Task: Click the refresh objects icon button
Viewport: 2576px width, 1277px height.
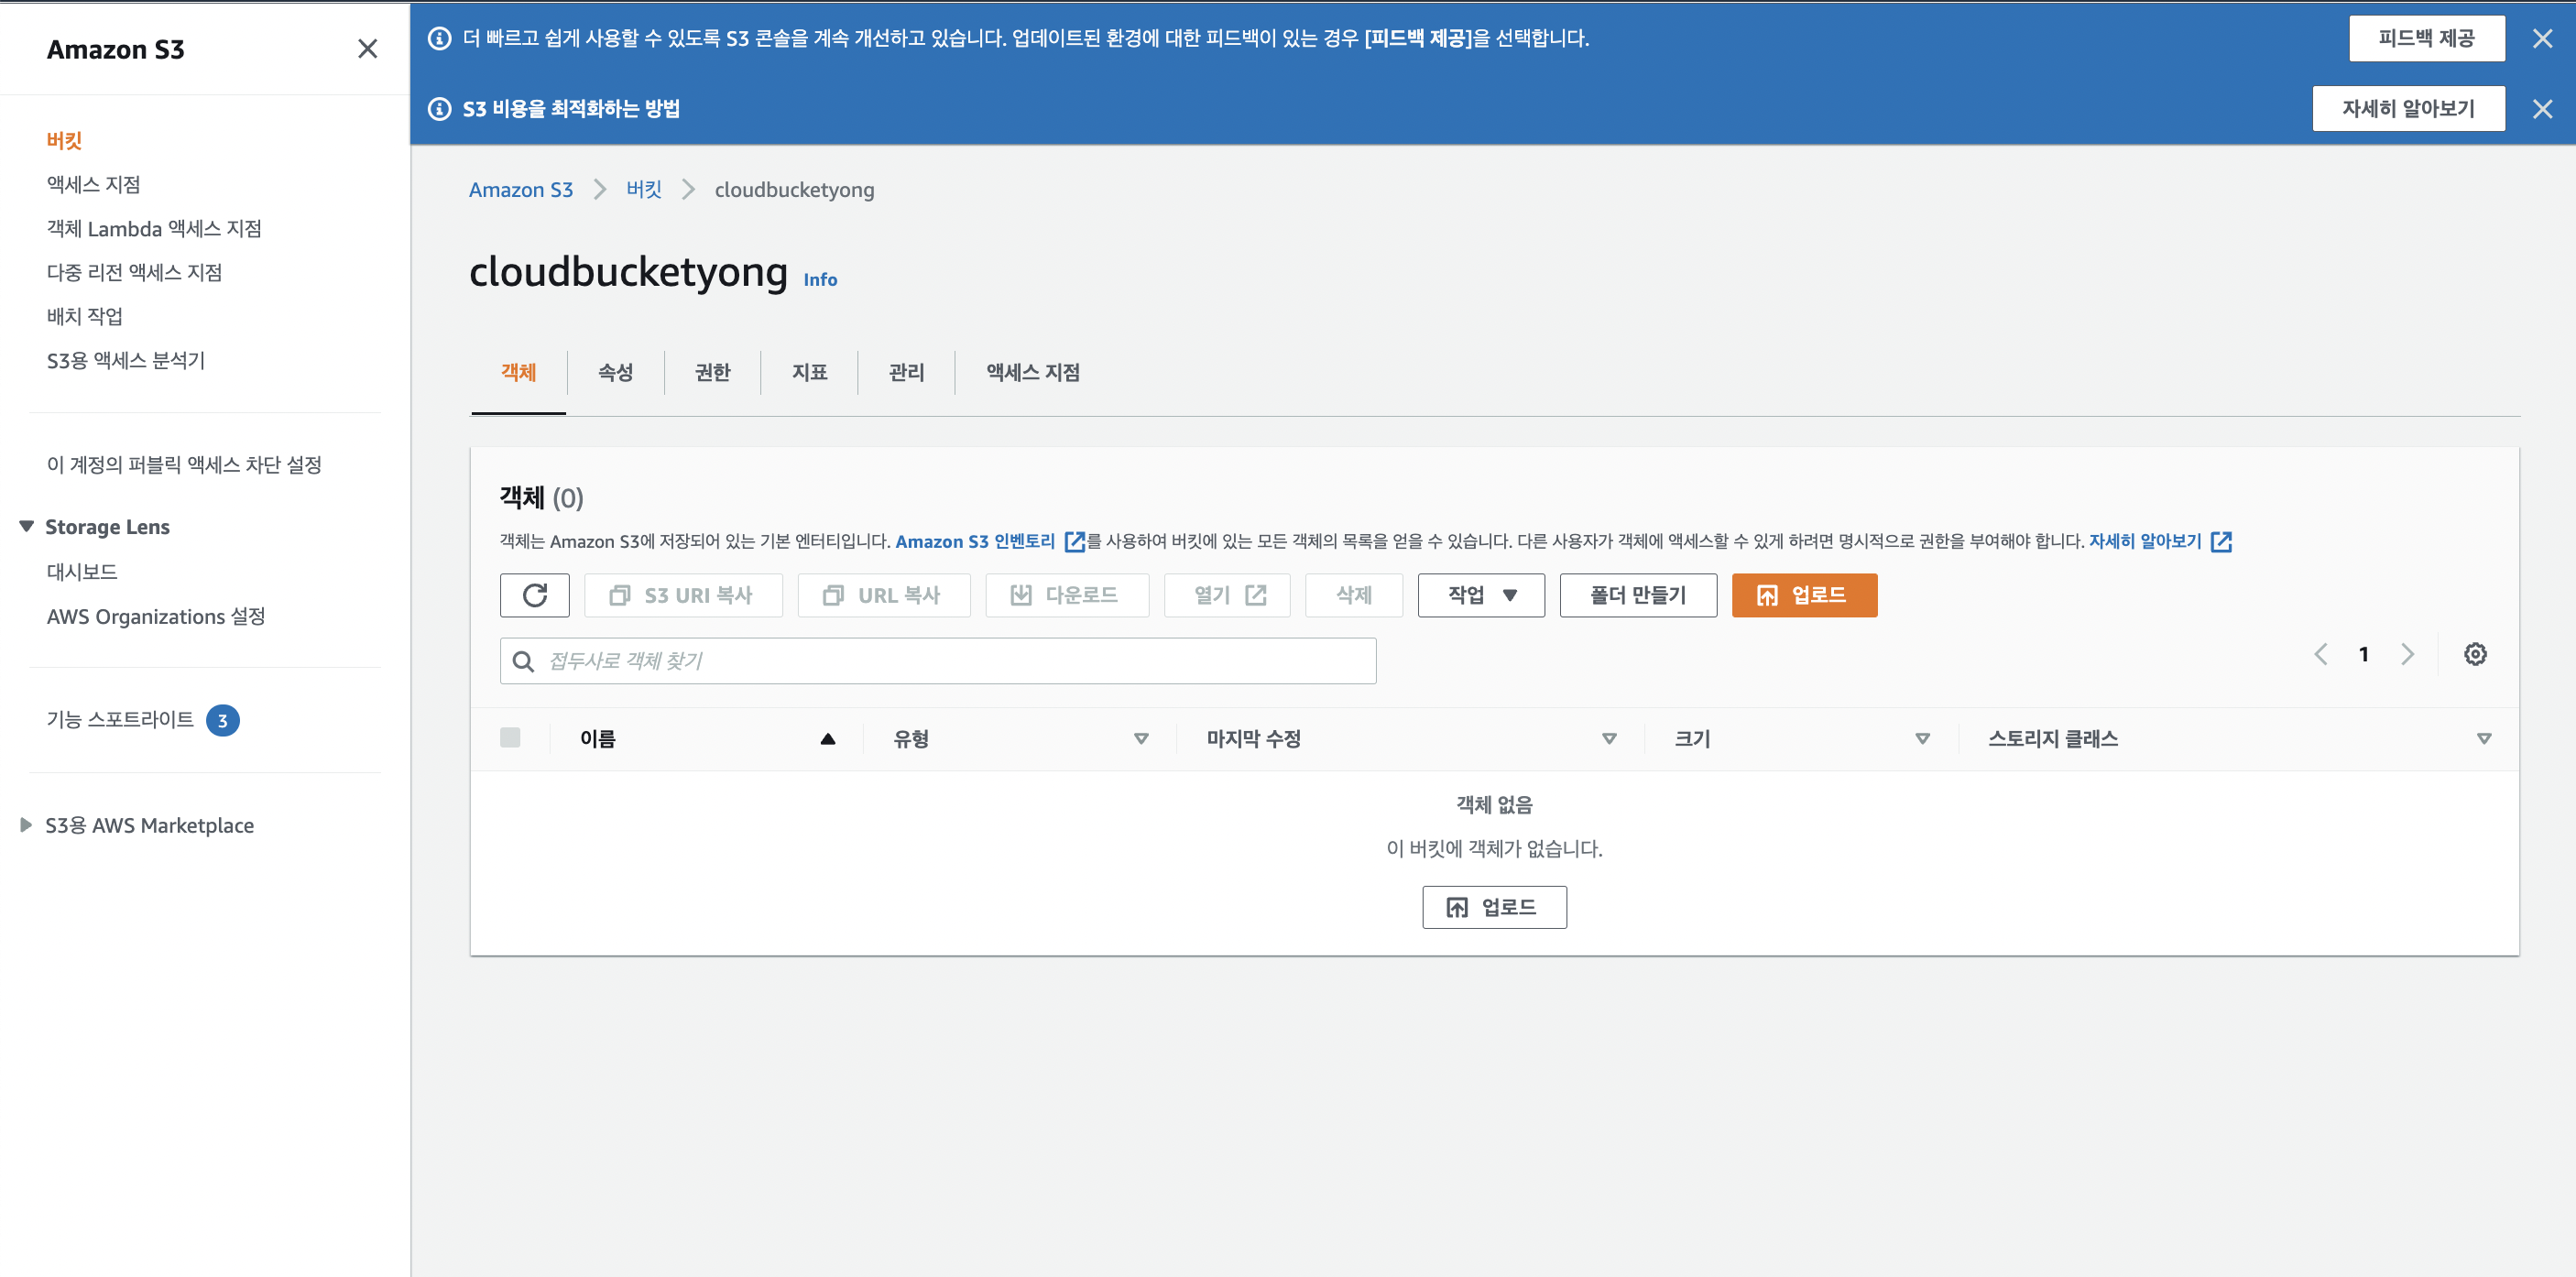Action: [534, 595]
